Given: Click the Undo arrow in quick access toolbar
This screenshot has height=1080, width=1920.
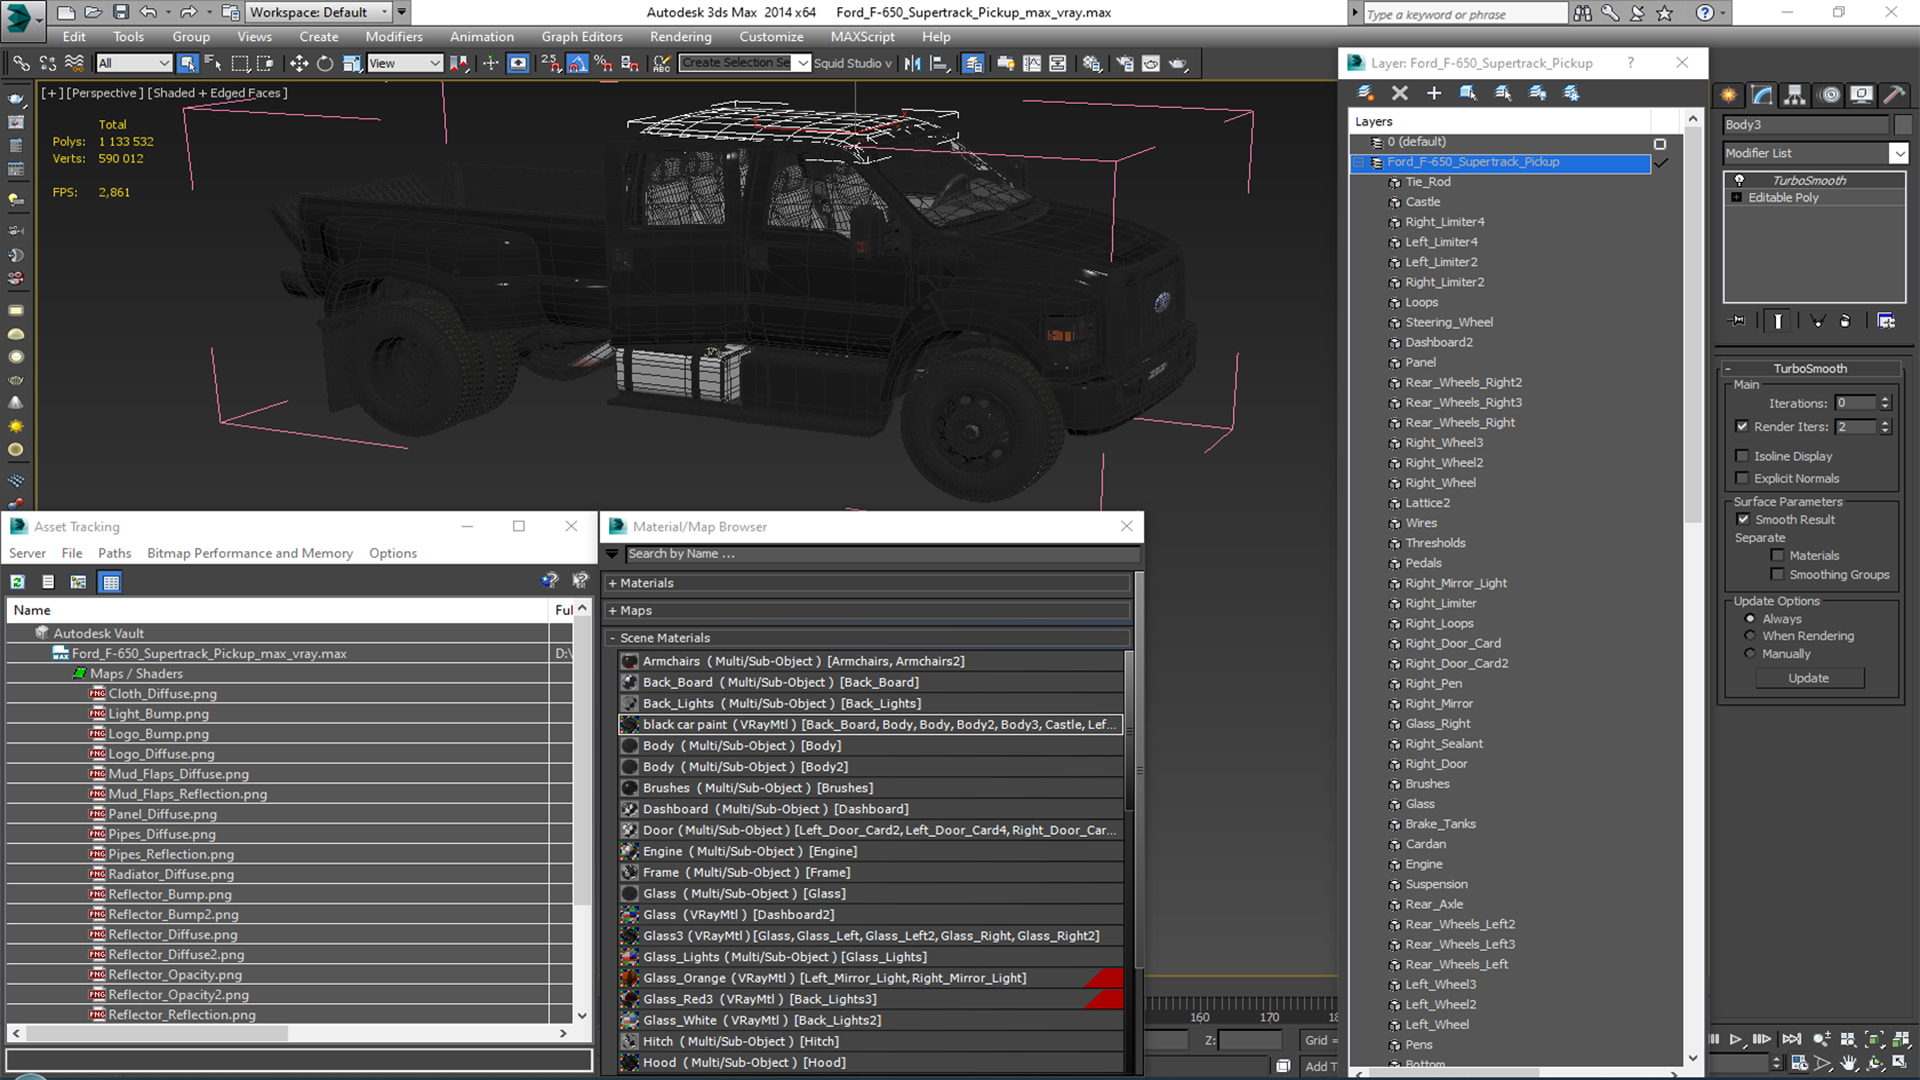Looking at the screenshot, I should [148, 12].
